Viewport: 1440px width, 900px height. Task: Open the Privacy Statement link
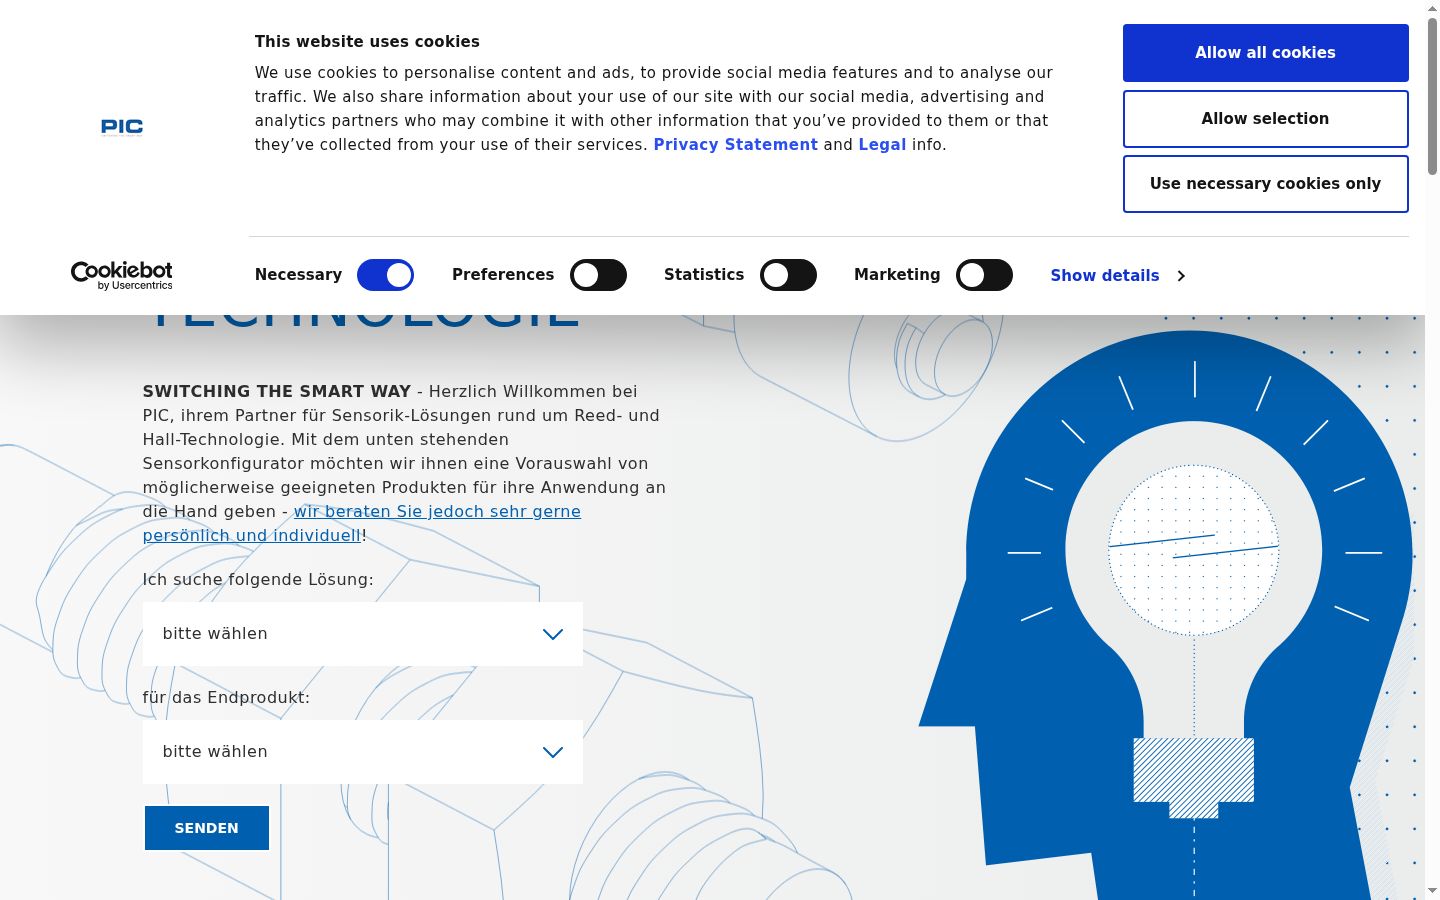[736, 145]
